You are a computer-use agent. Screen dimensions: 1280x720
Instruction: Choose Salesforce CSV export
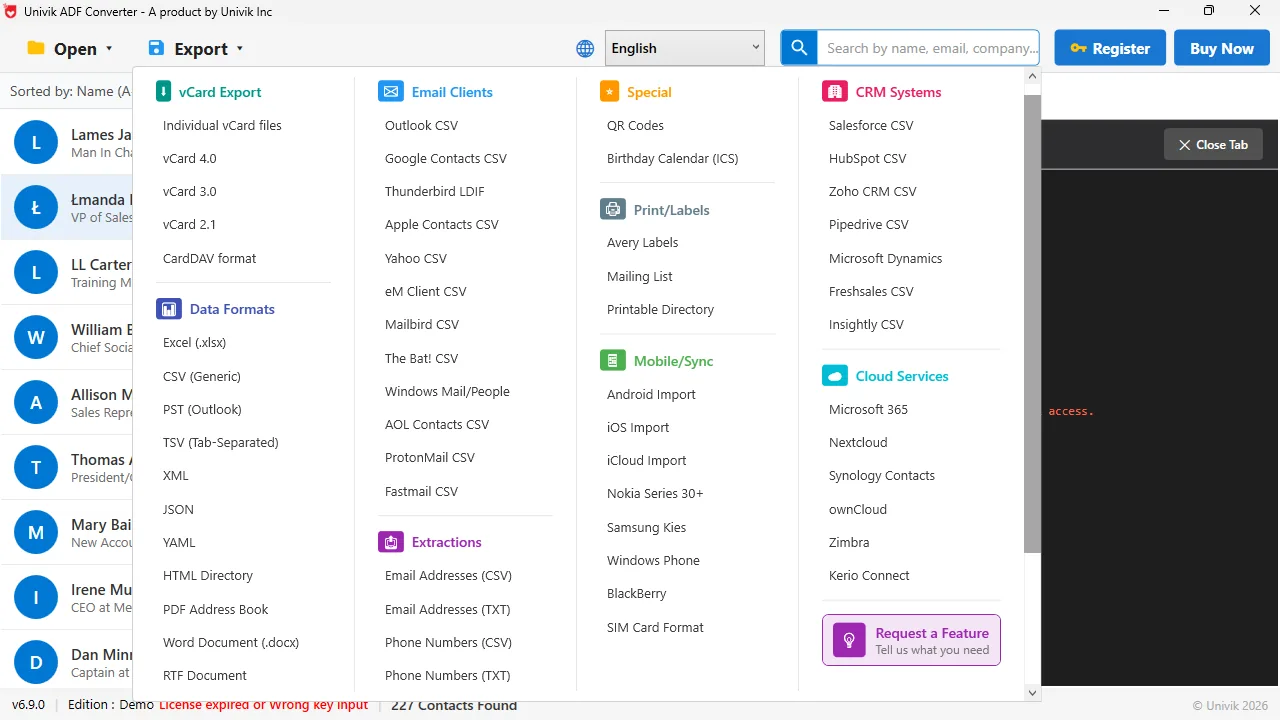(871, 125)
